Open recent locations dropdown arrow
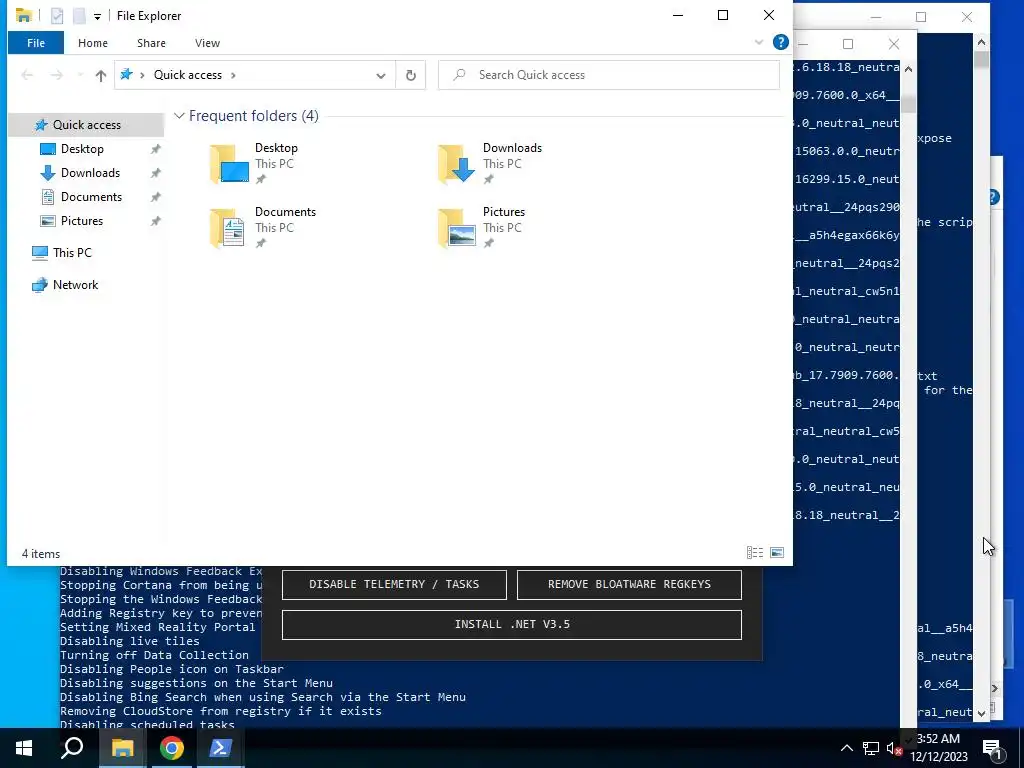 tap(80, 75)
